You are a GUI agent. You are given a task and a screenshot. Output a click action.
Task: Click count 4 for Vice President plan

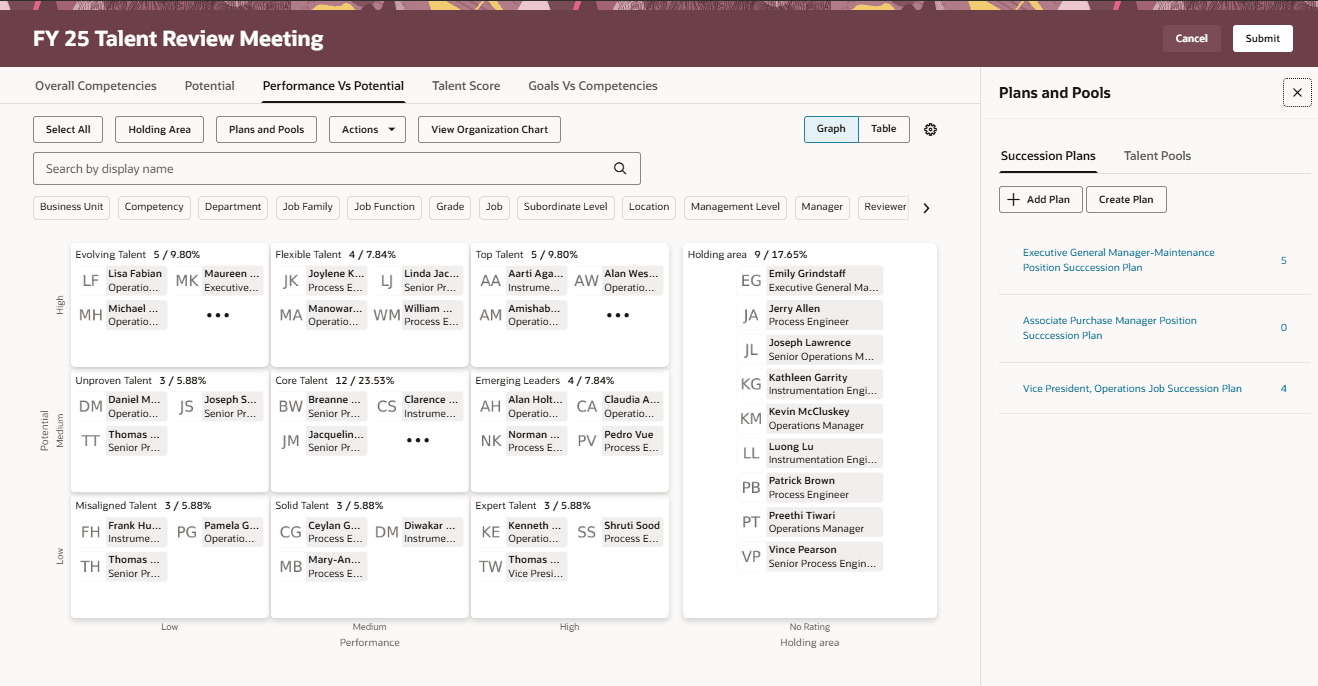1283,389
